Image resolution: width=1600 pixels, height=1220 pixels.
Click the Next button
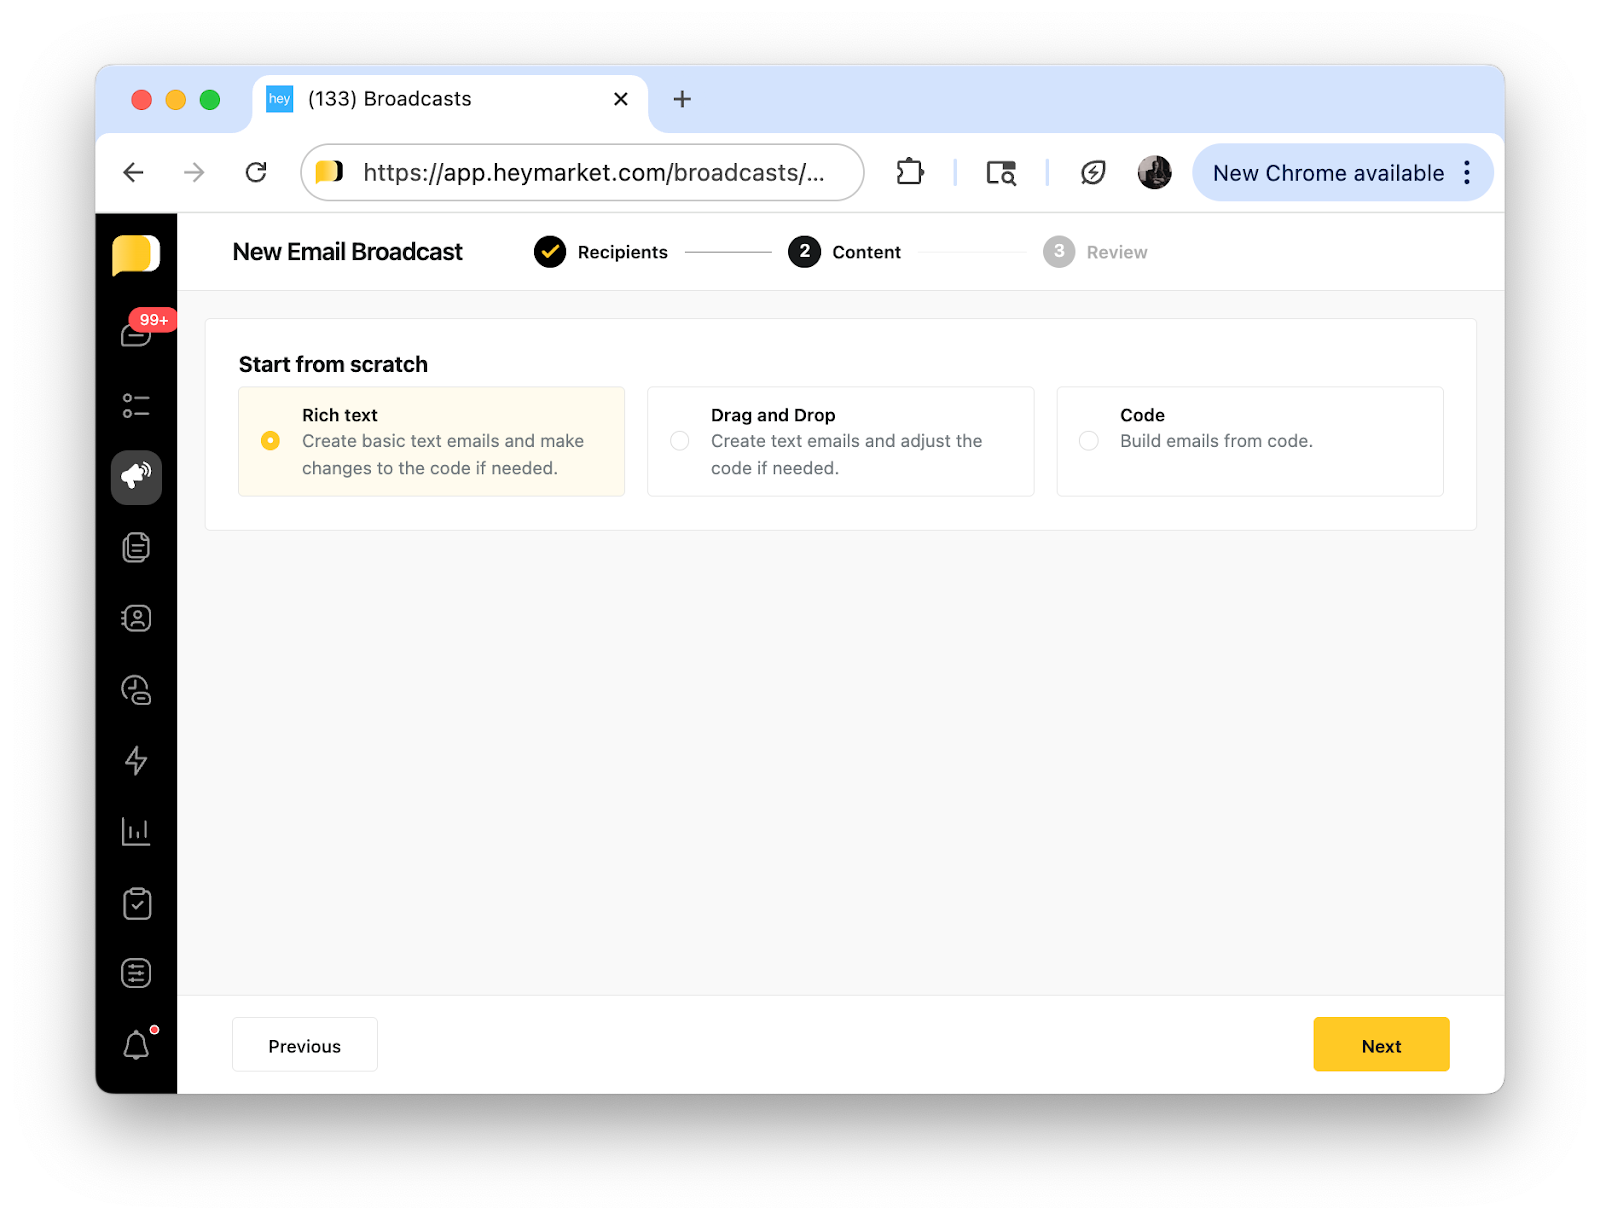click(1380, 1045)
